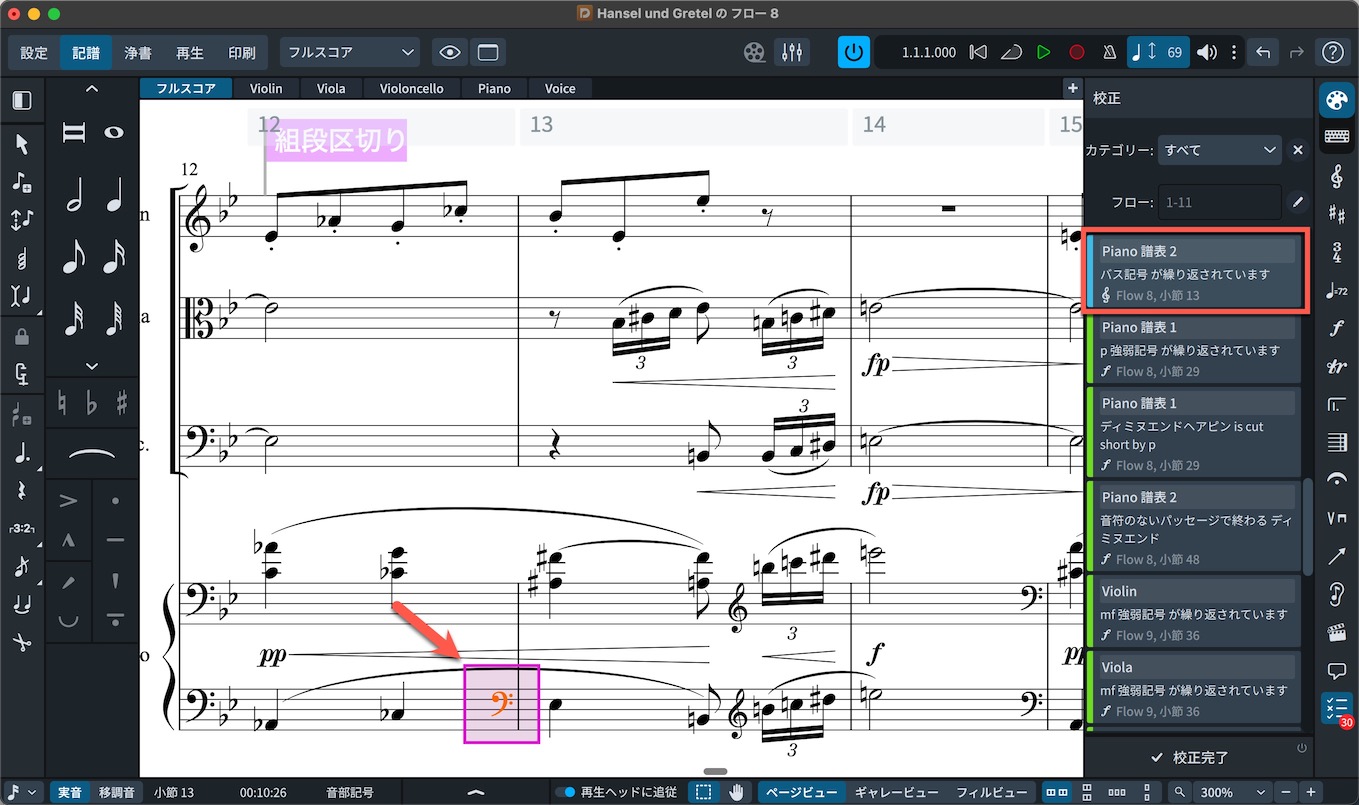Switch to 浄書 Engrave mode
This screenshot has width=1359, height=805.
pos(138,53)
